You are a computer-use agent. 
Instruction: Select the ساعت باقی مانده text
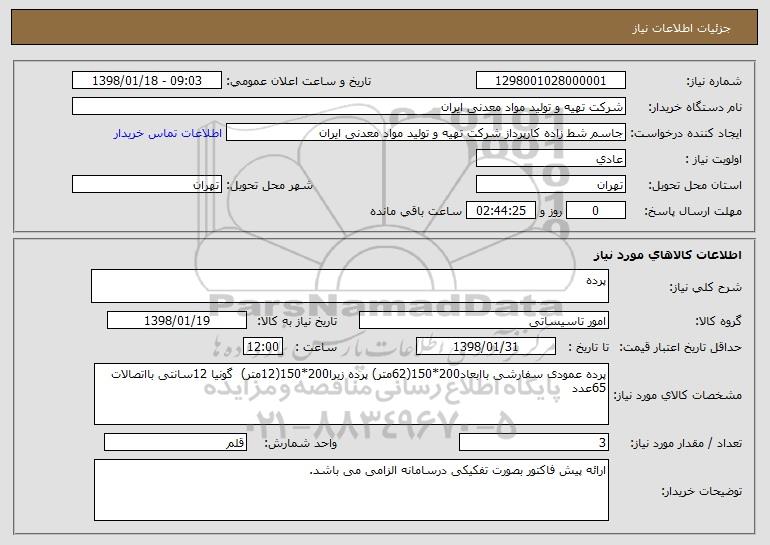tap(416, 211)
